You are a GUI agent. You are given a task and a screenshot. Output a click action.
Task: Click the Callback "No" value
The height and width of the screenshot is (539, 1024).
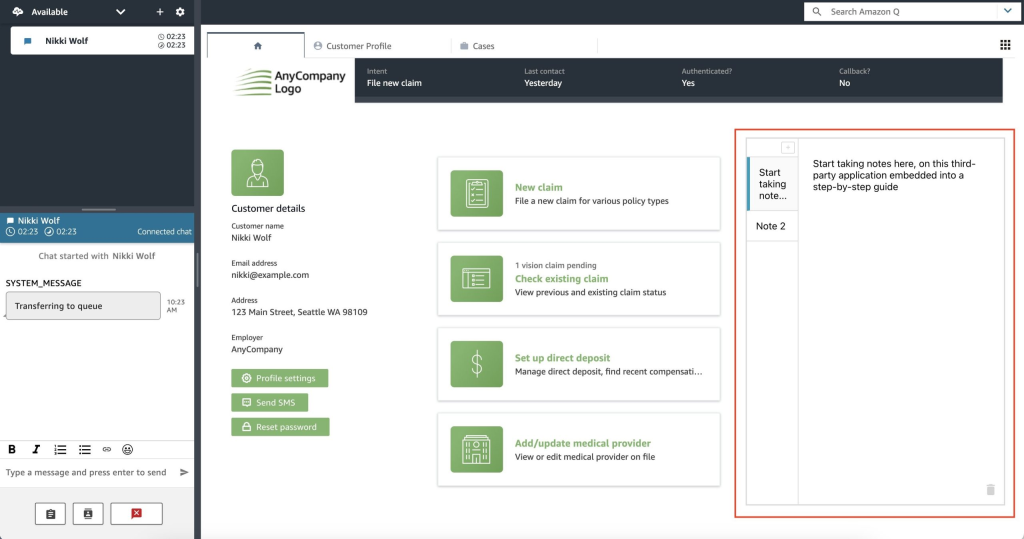click(x=844, y=83)
